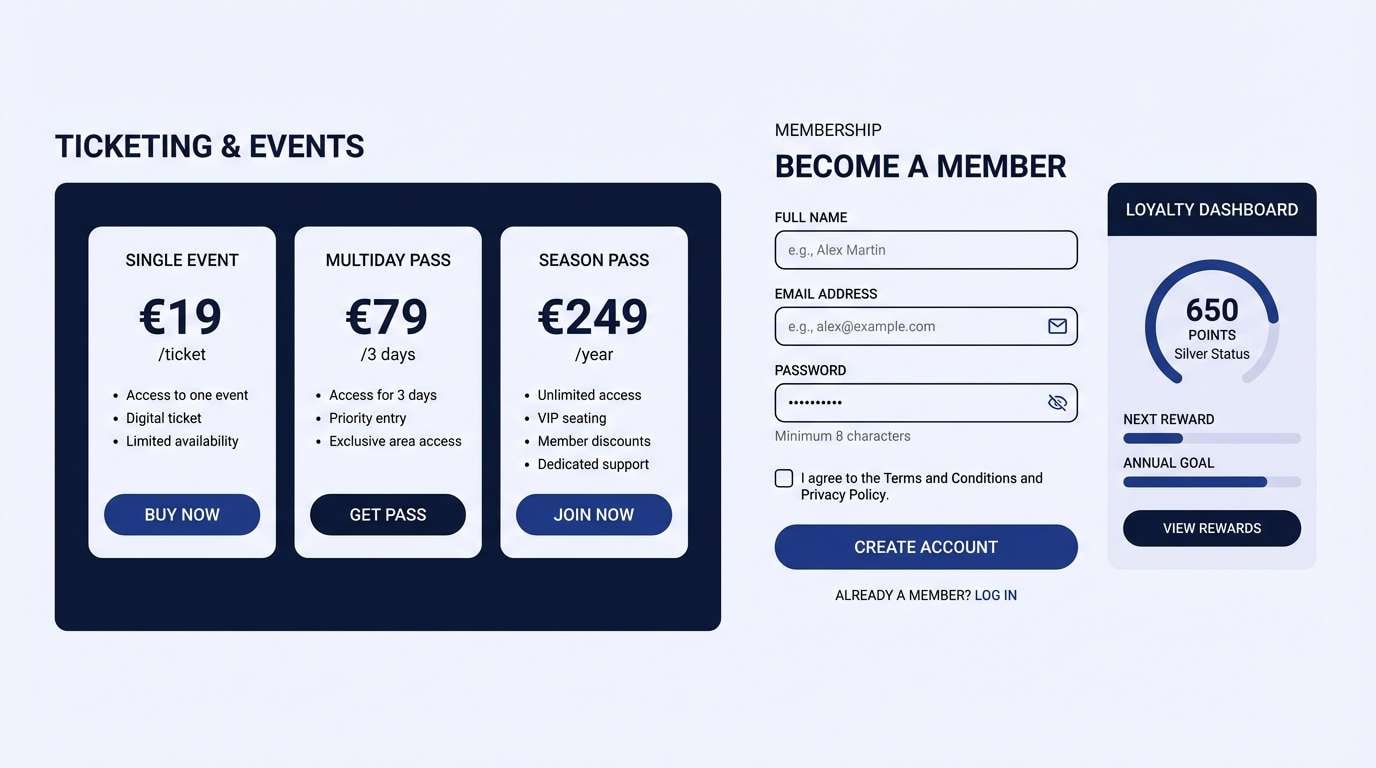Open VIEW REWARDS in Loyalty Dashboard
Viewport: 1376px width, 768px height.
tap(1211, 527)
